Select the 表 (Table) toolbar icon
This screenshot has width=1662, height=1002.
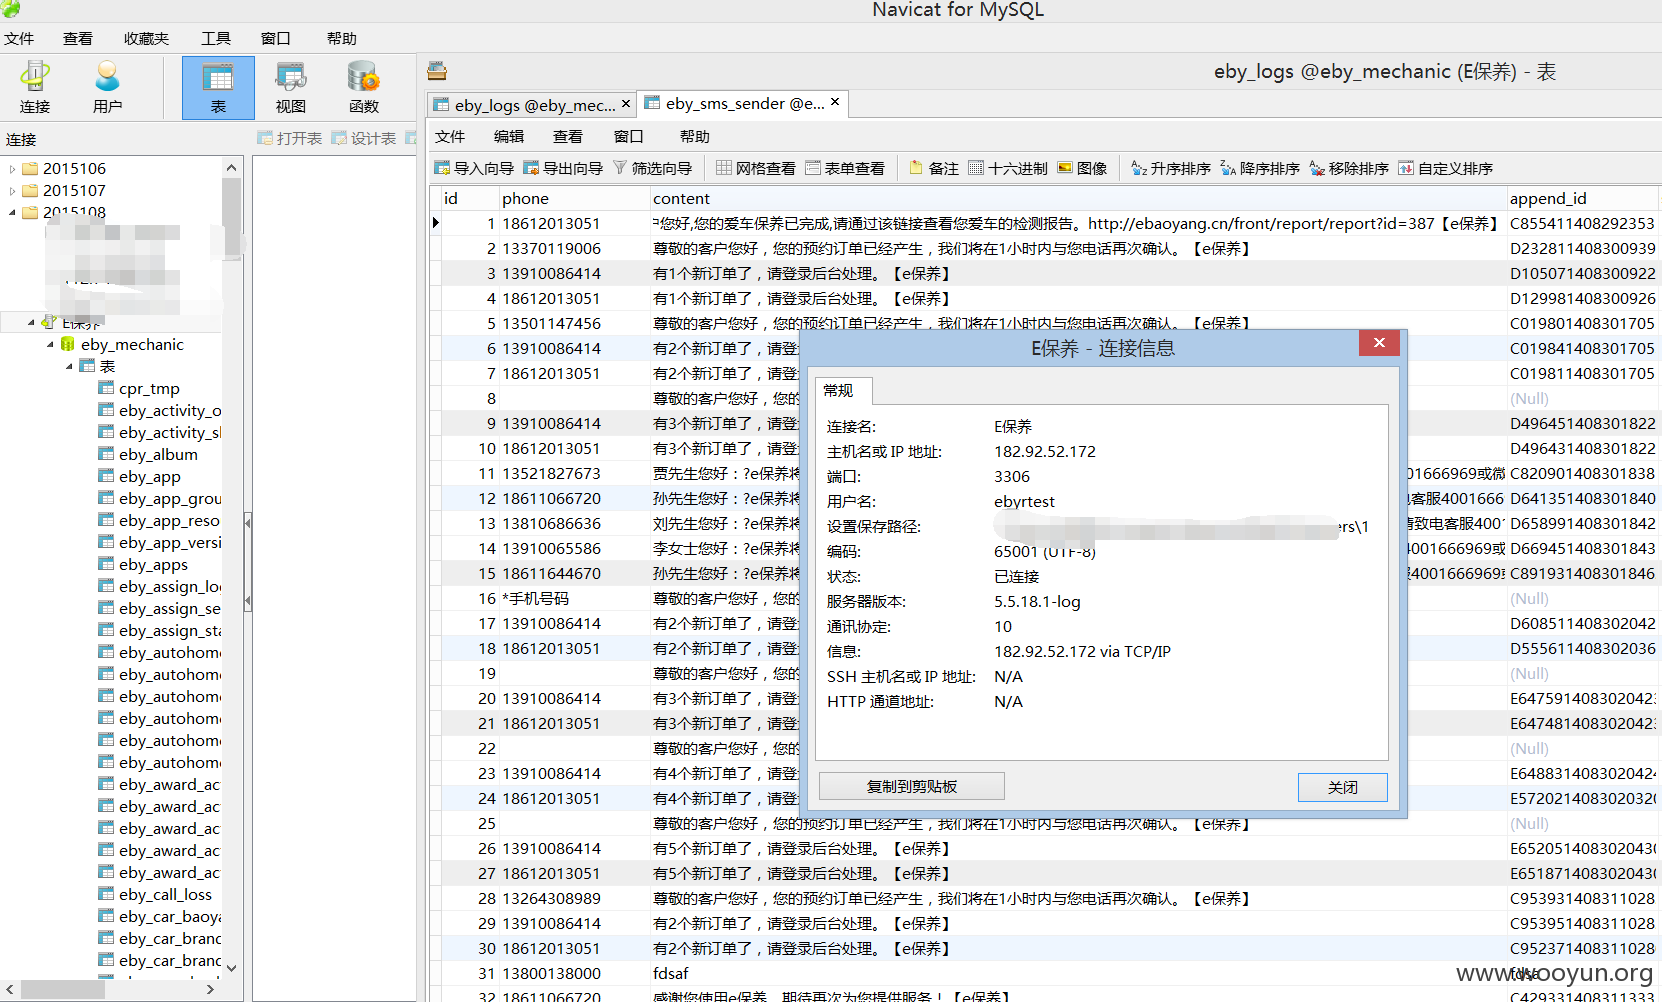click(x=218, y=87)
